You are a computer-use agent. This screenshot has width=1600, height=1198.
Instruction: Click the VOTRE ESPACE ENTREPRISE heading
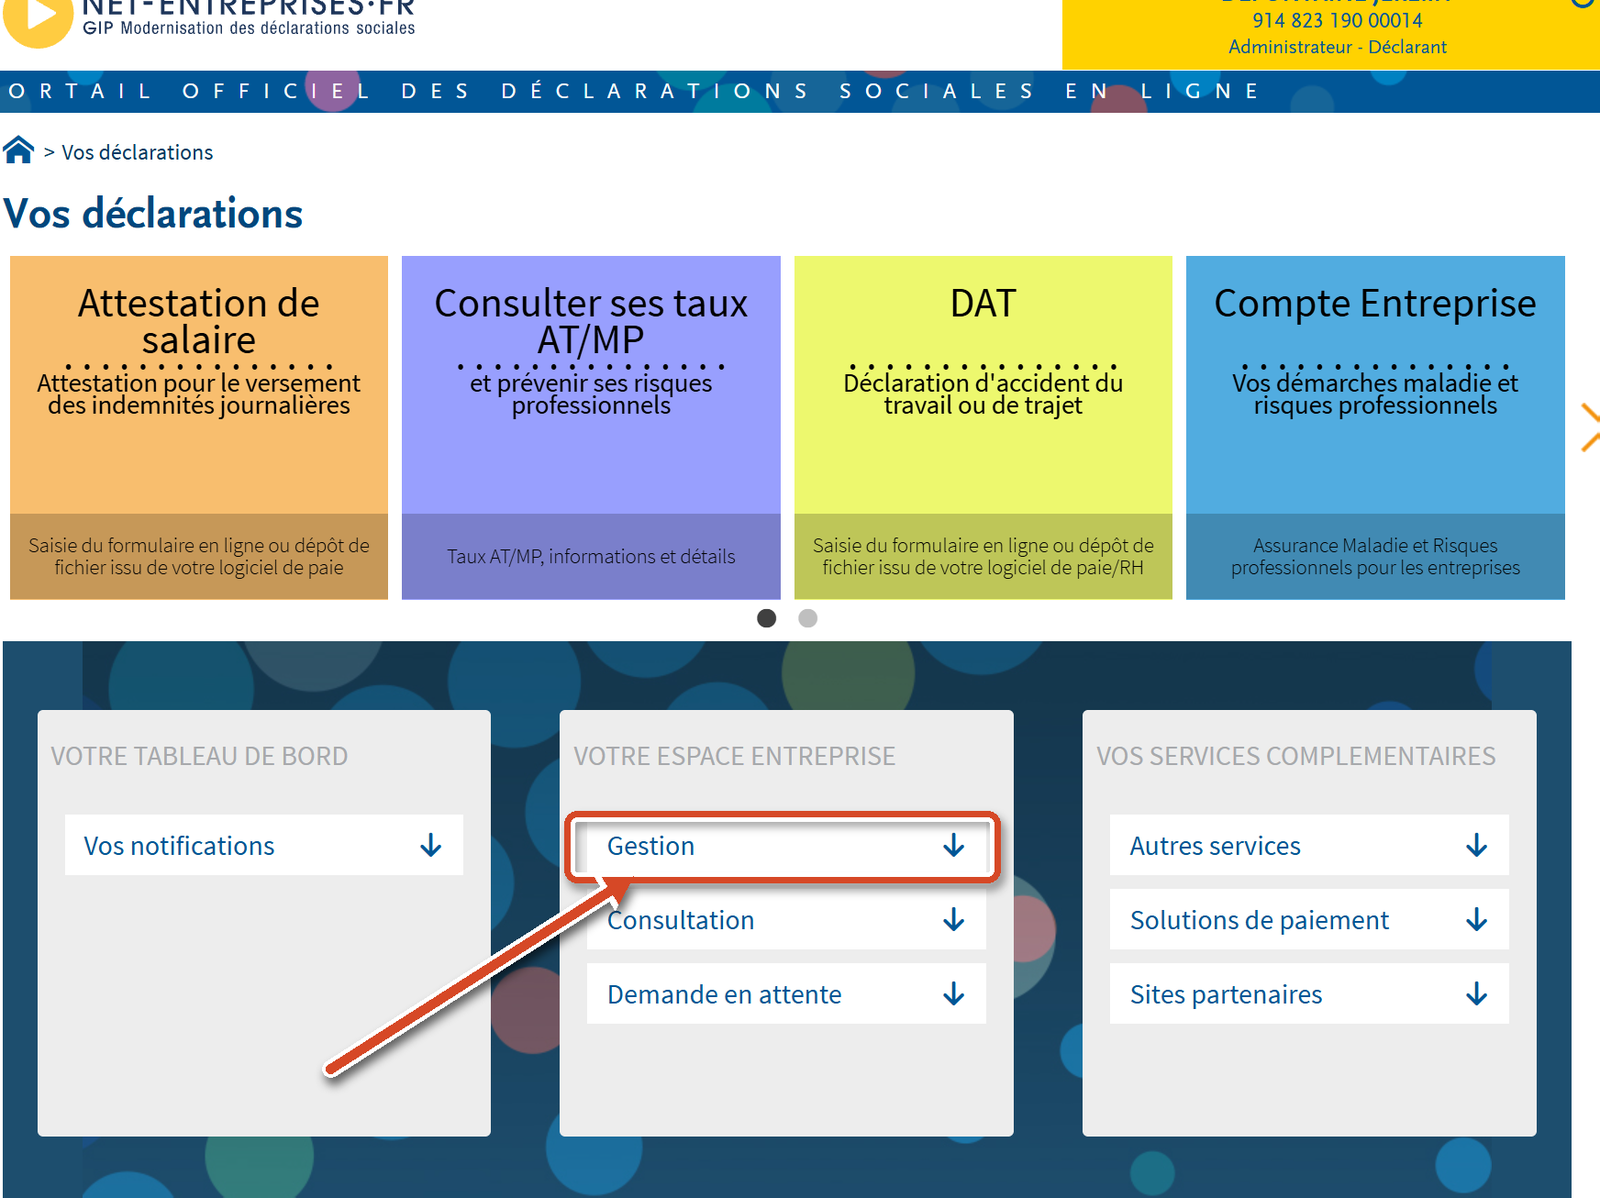click(x=735, y=756)
